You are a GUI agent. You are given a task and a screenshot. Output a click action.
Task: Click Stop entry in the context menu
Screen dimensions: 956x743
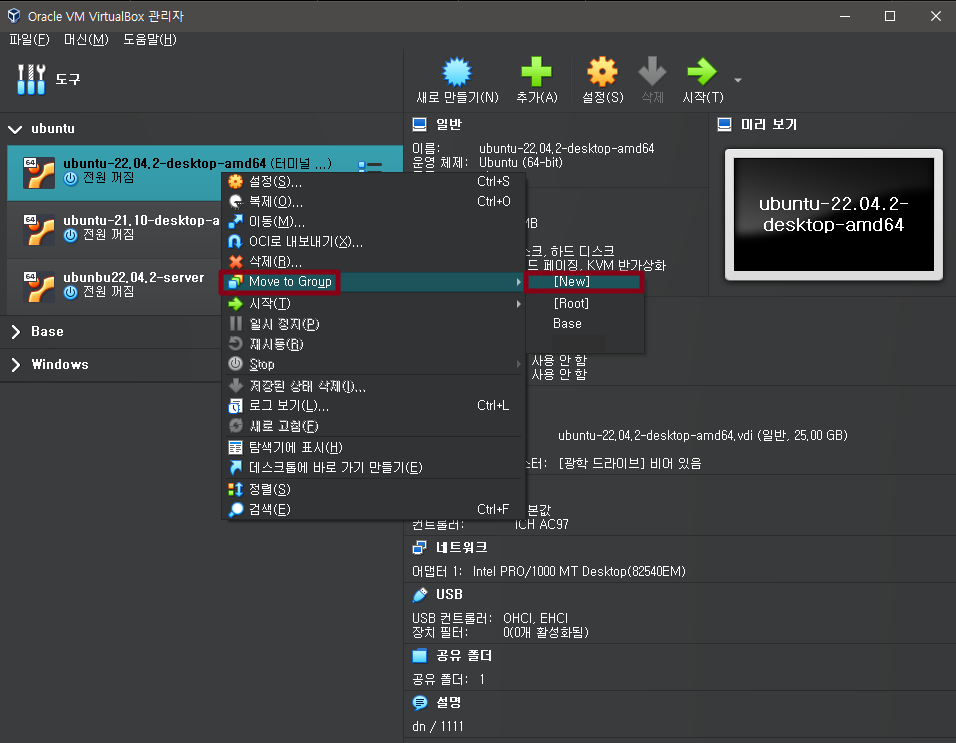tap(373, 364)
